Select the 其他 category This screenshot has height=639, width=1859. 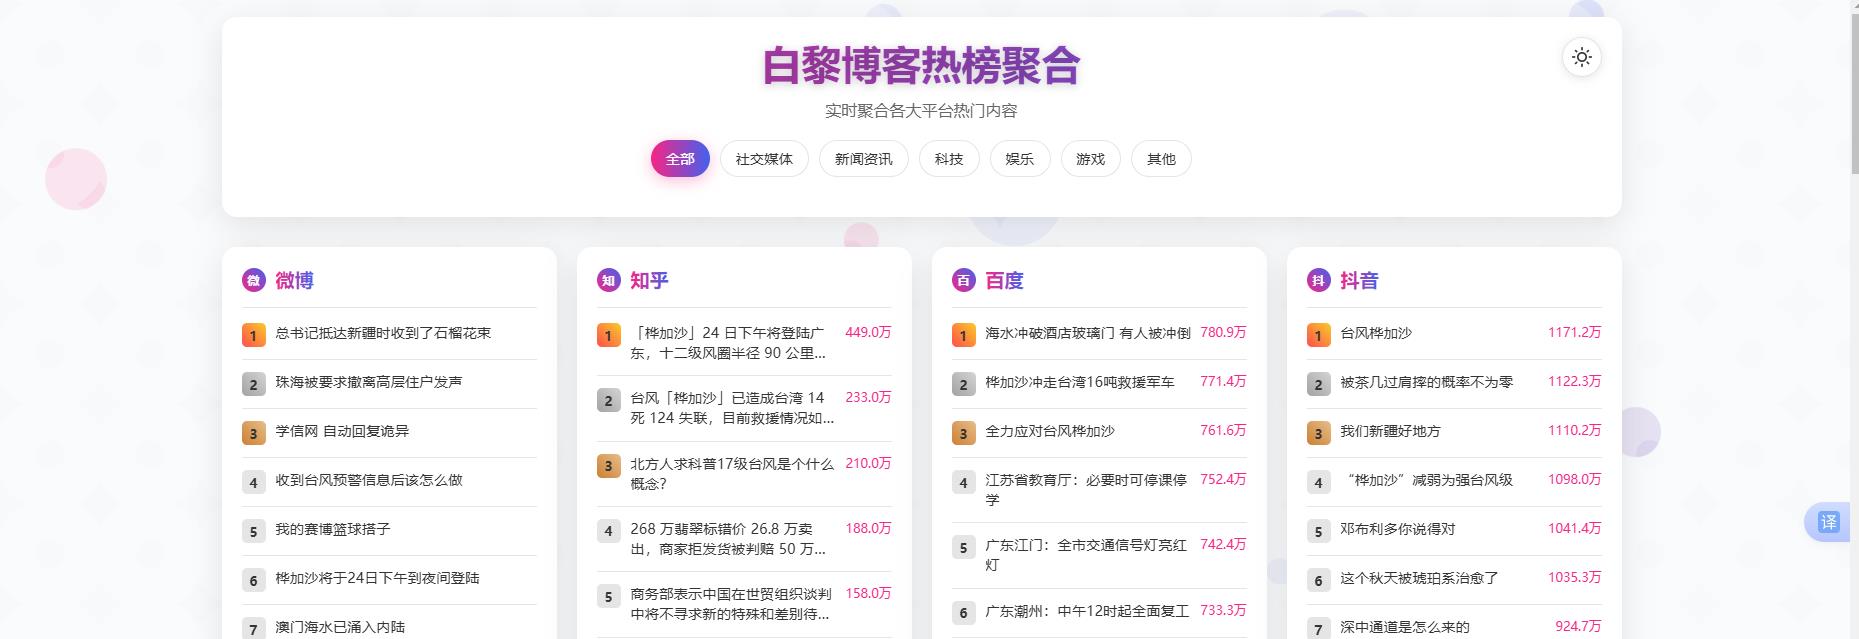coord(1161,159)
